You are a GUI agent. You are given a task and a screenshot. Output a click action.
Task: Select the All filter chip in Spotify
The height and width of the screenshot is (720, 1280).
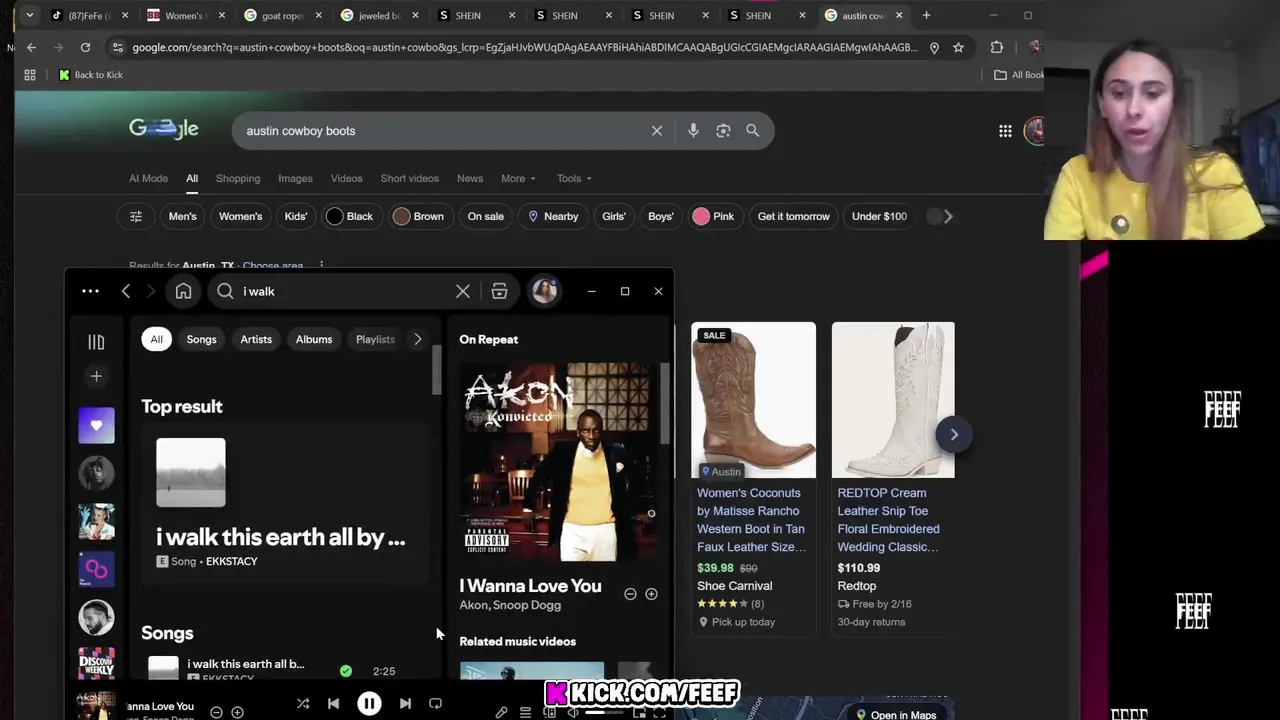tap(156, 339)
